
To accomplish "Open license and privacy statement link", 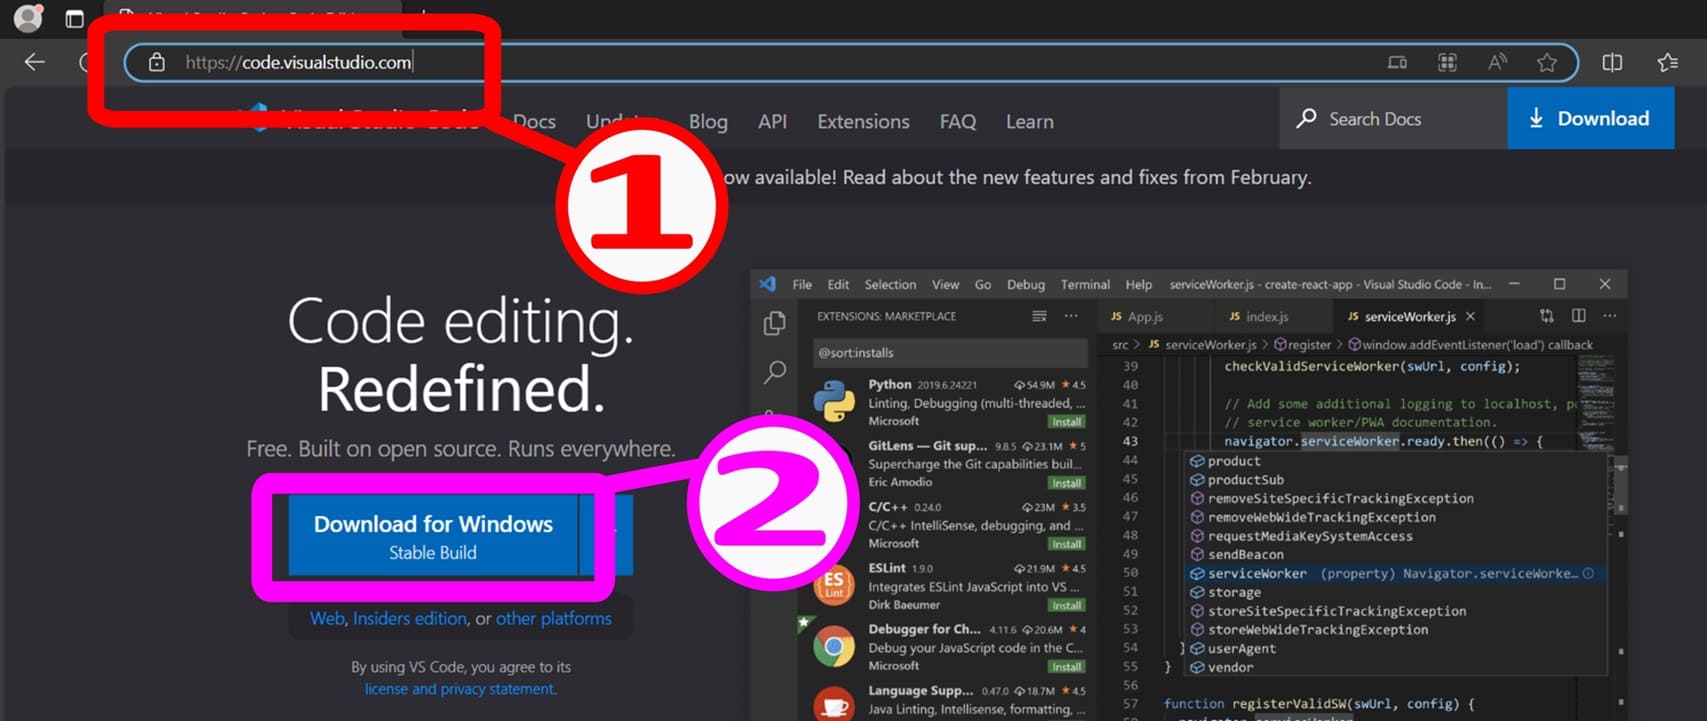I will pyautogui.click(x=460, y=689).
